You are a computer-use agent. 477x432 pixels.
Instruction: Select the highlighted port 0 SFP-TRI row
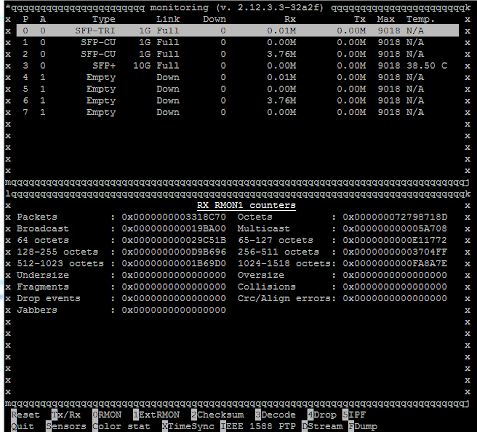click(238, 31)
